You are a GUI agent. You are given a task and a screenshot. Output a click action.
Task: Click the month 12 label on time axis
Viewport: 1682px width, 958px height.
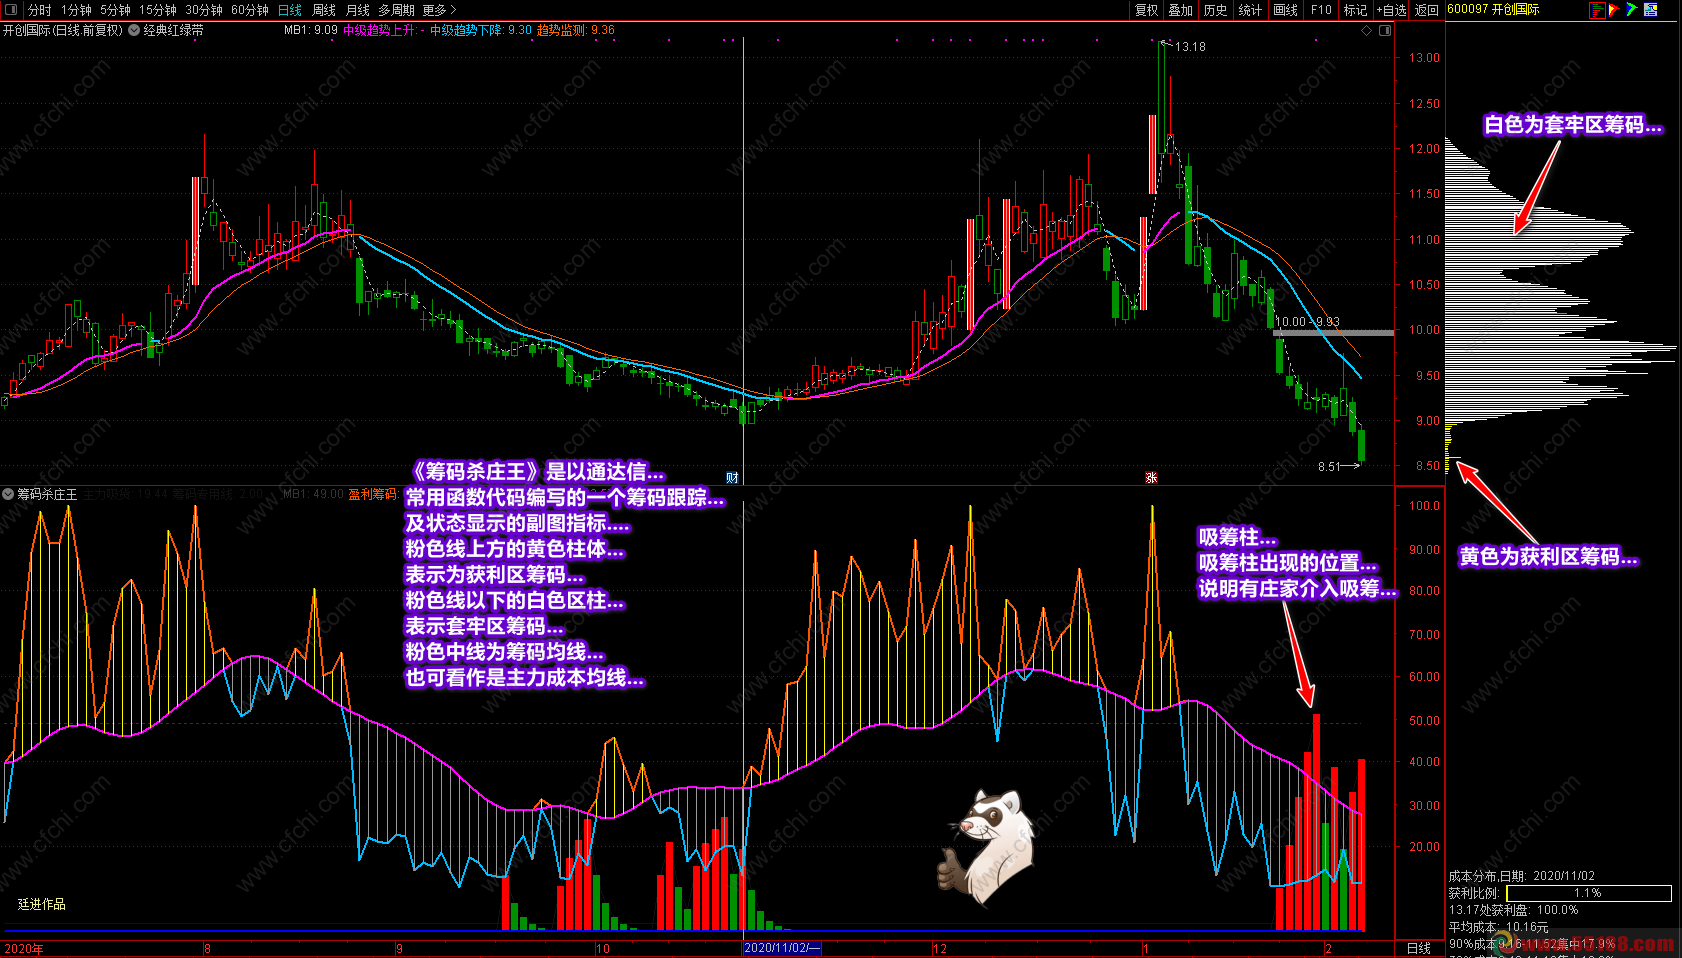click(x=940, y=948)
